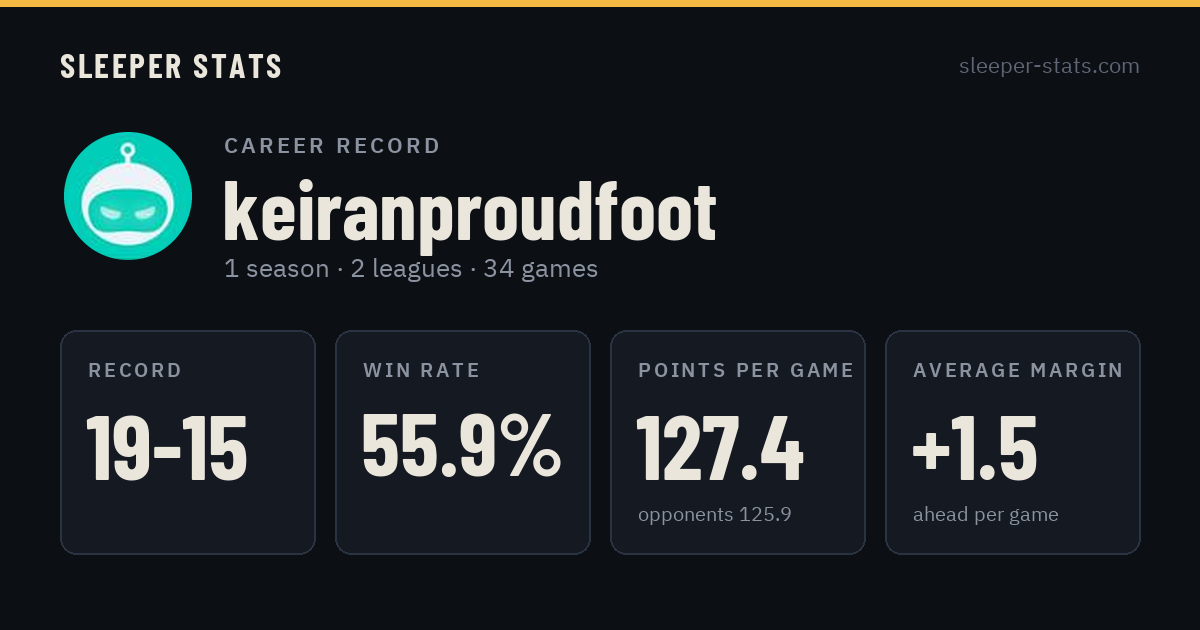Select the opponents 125.9 subtext
This screenshot has width=1200, height=630.
715,515
